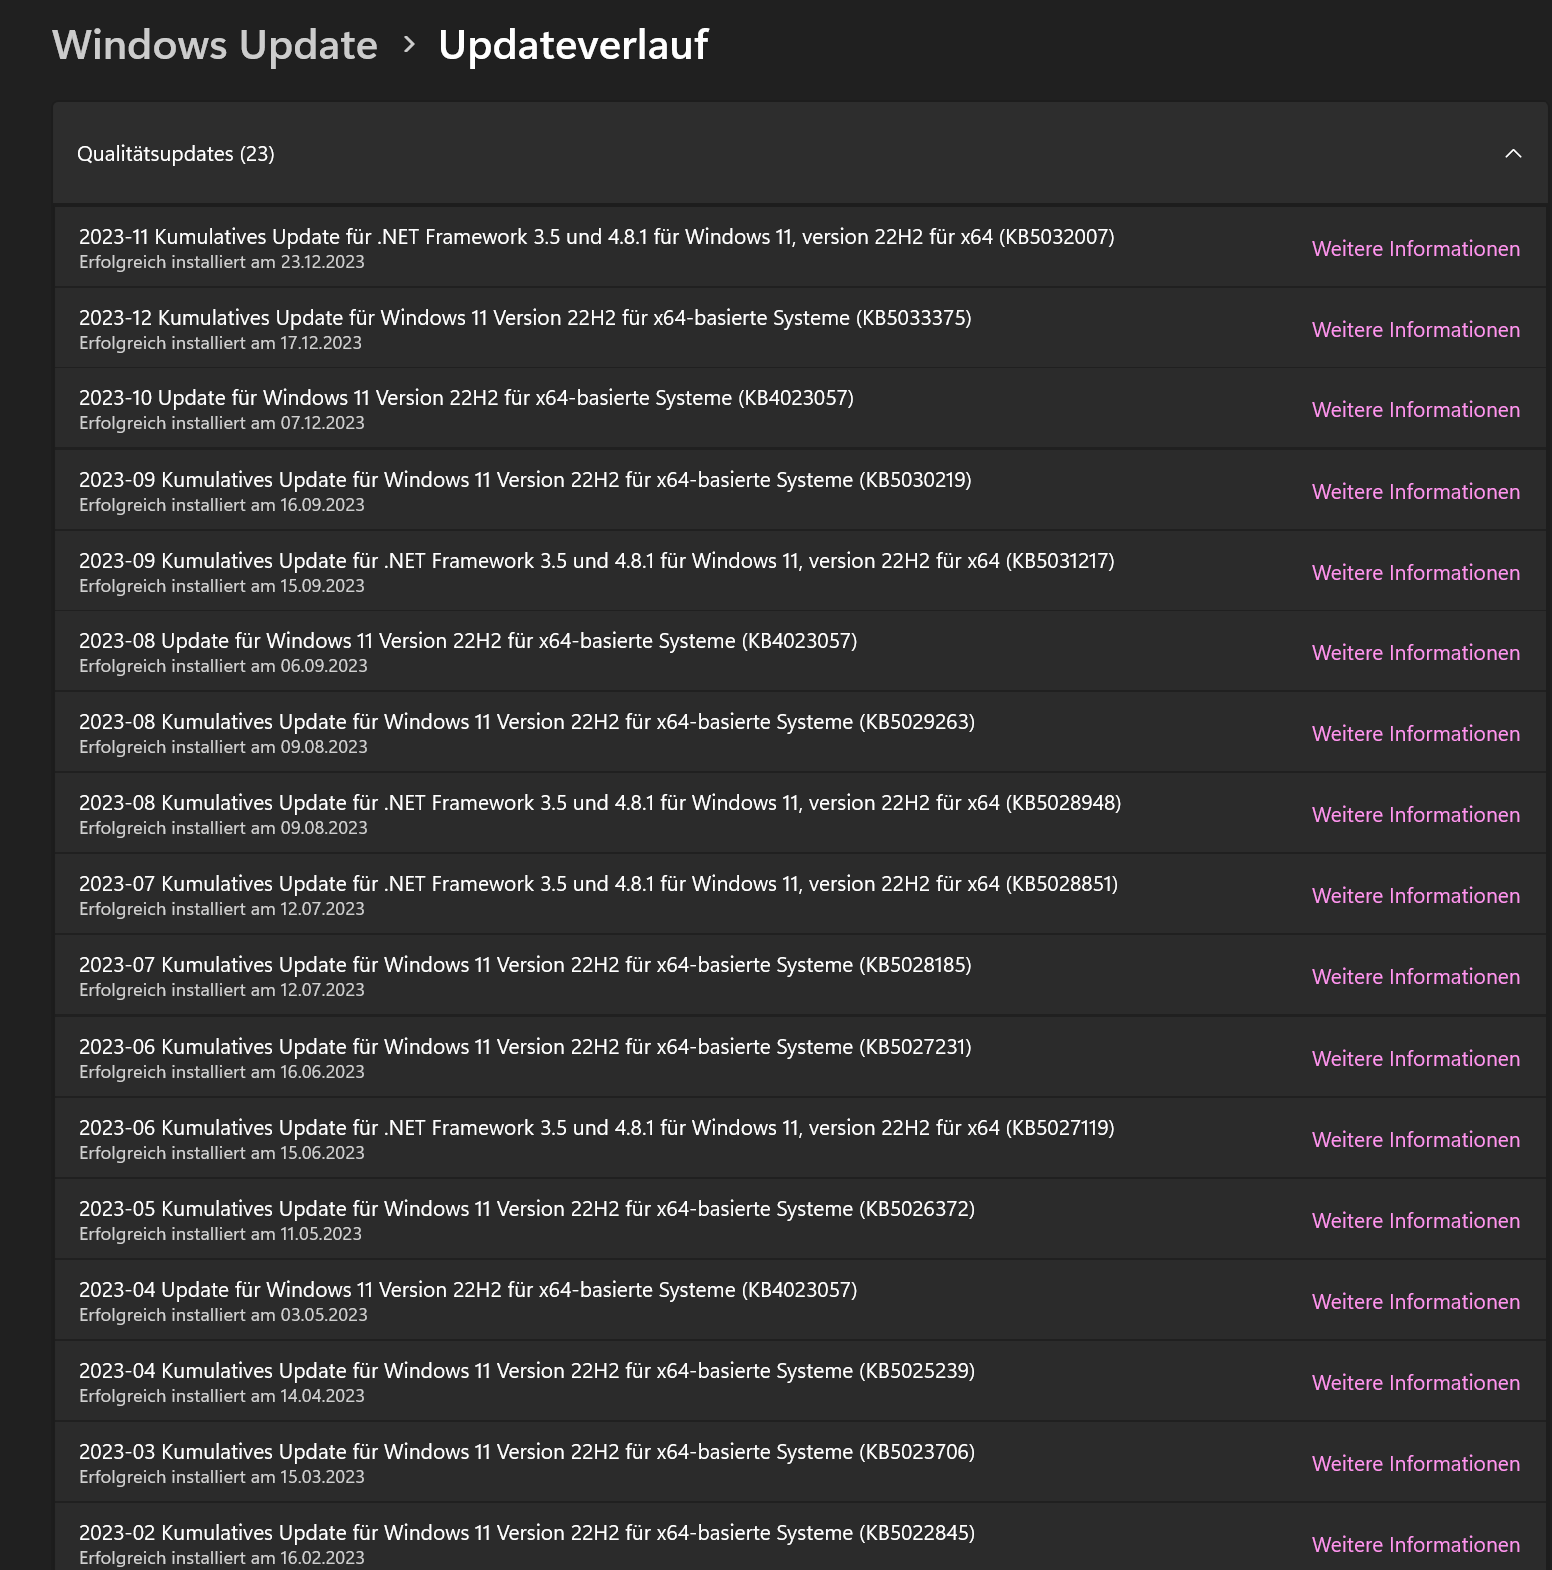Open the Qualitätsupdates (23) header
The image size is (1552, 1570).
click(x=176, y=155)
